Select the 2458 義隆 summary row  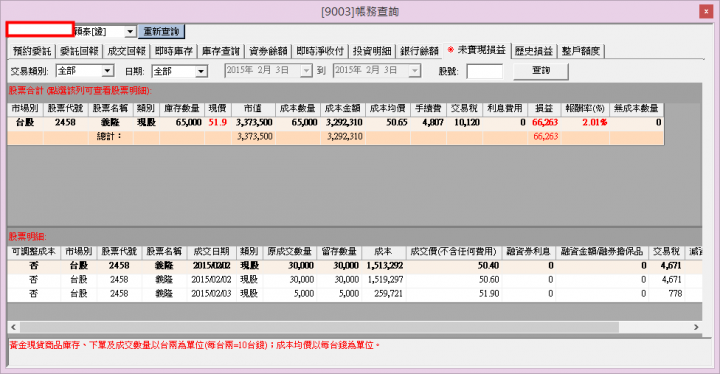coord(335,123)
